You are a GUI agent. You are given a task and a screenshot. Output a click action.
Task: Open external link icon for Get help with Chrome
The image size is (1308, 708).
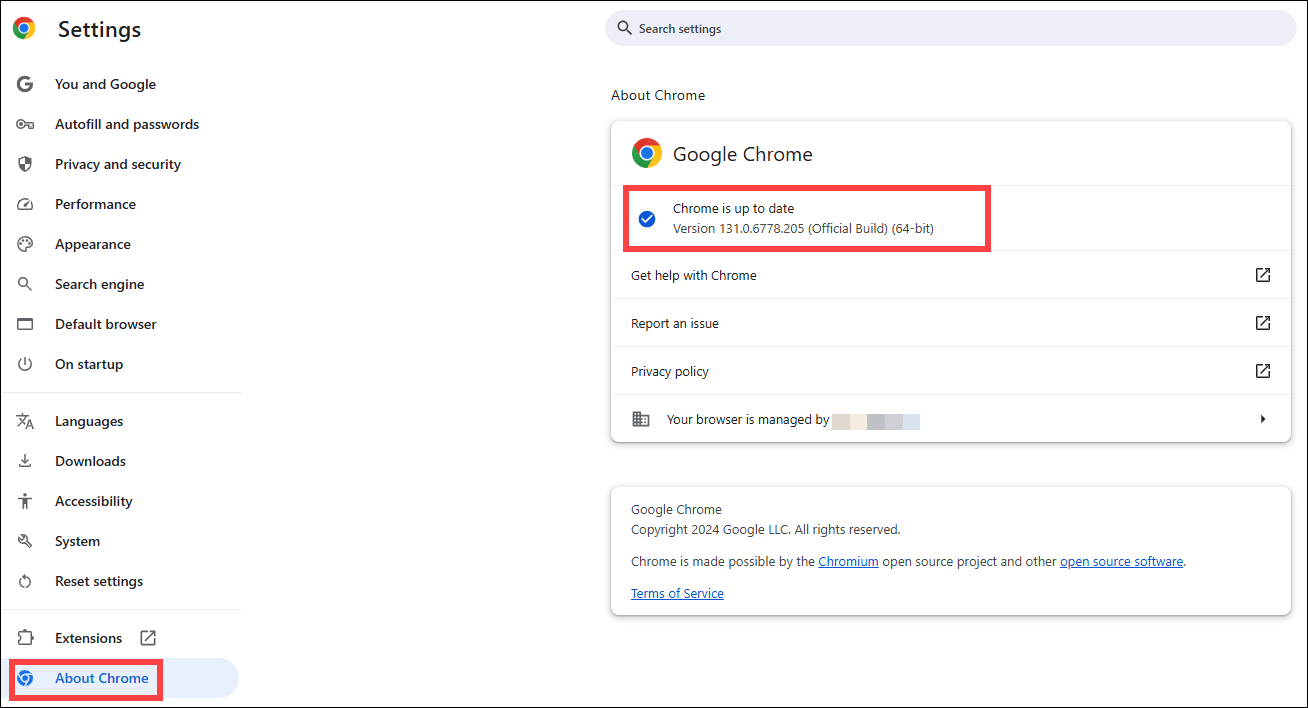(x=1263, y=275)
